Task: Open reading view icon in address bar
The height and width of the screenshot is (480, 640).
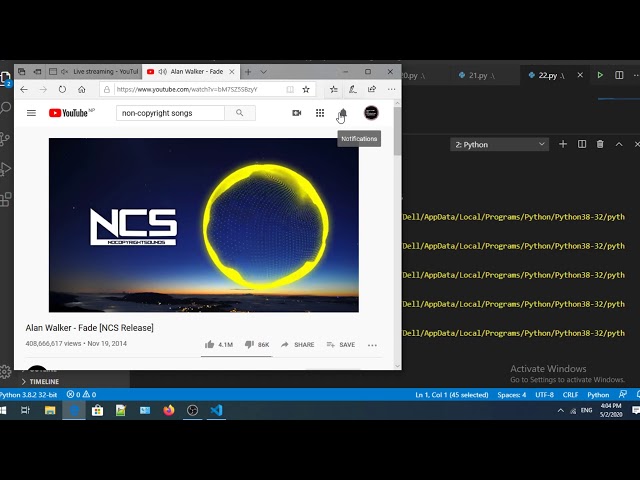Action: [x=290, y=89]
